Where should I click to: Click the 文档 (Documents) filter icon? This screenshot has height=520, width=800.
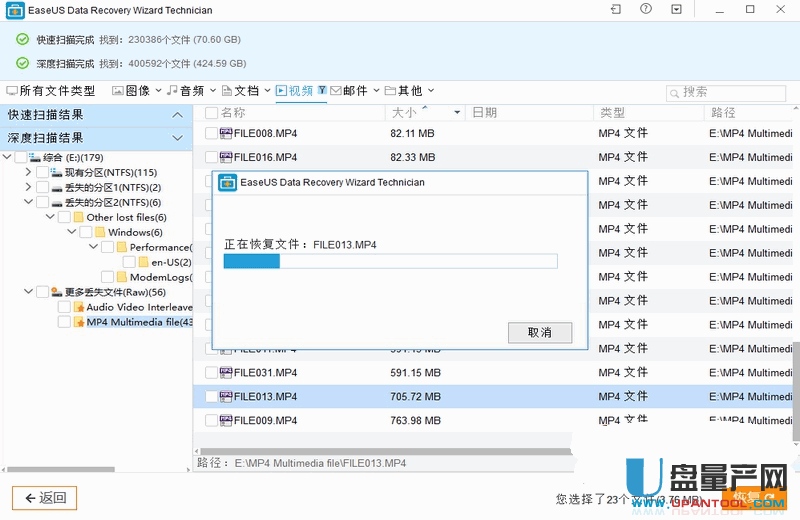[x=227, y=91]
